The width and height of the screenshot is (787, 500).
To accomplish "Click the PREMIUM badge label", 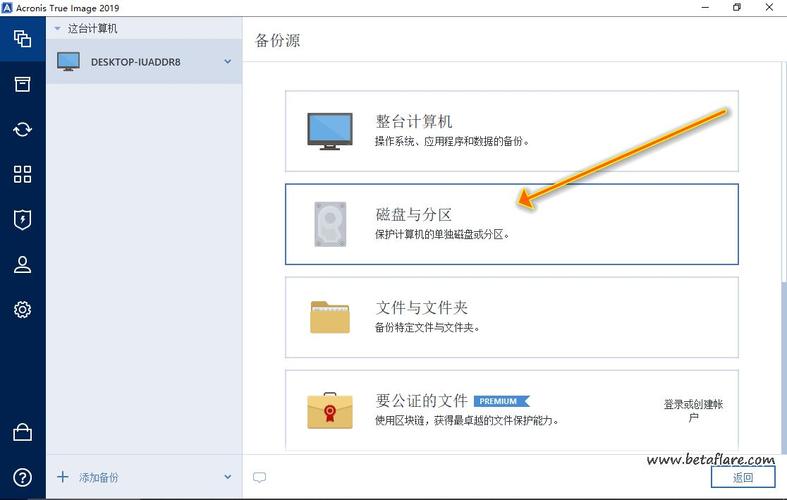I will (501, 401).
